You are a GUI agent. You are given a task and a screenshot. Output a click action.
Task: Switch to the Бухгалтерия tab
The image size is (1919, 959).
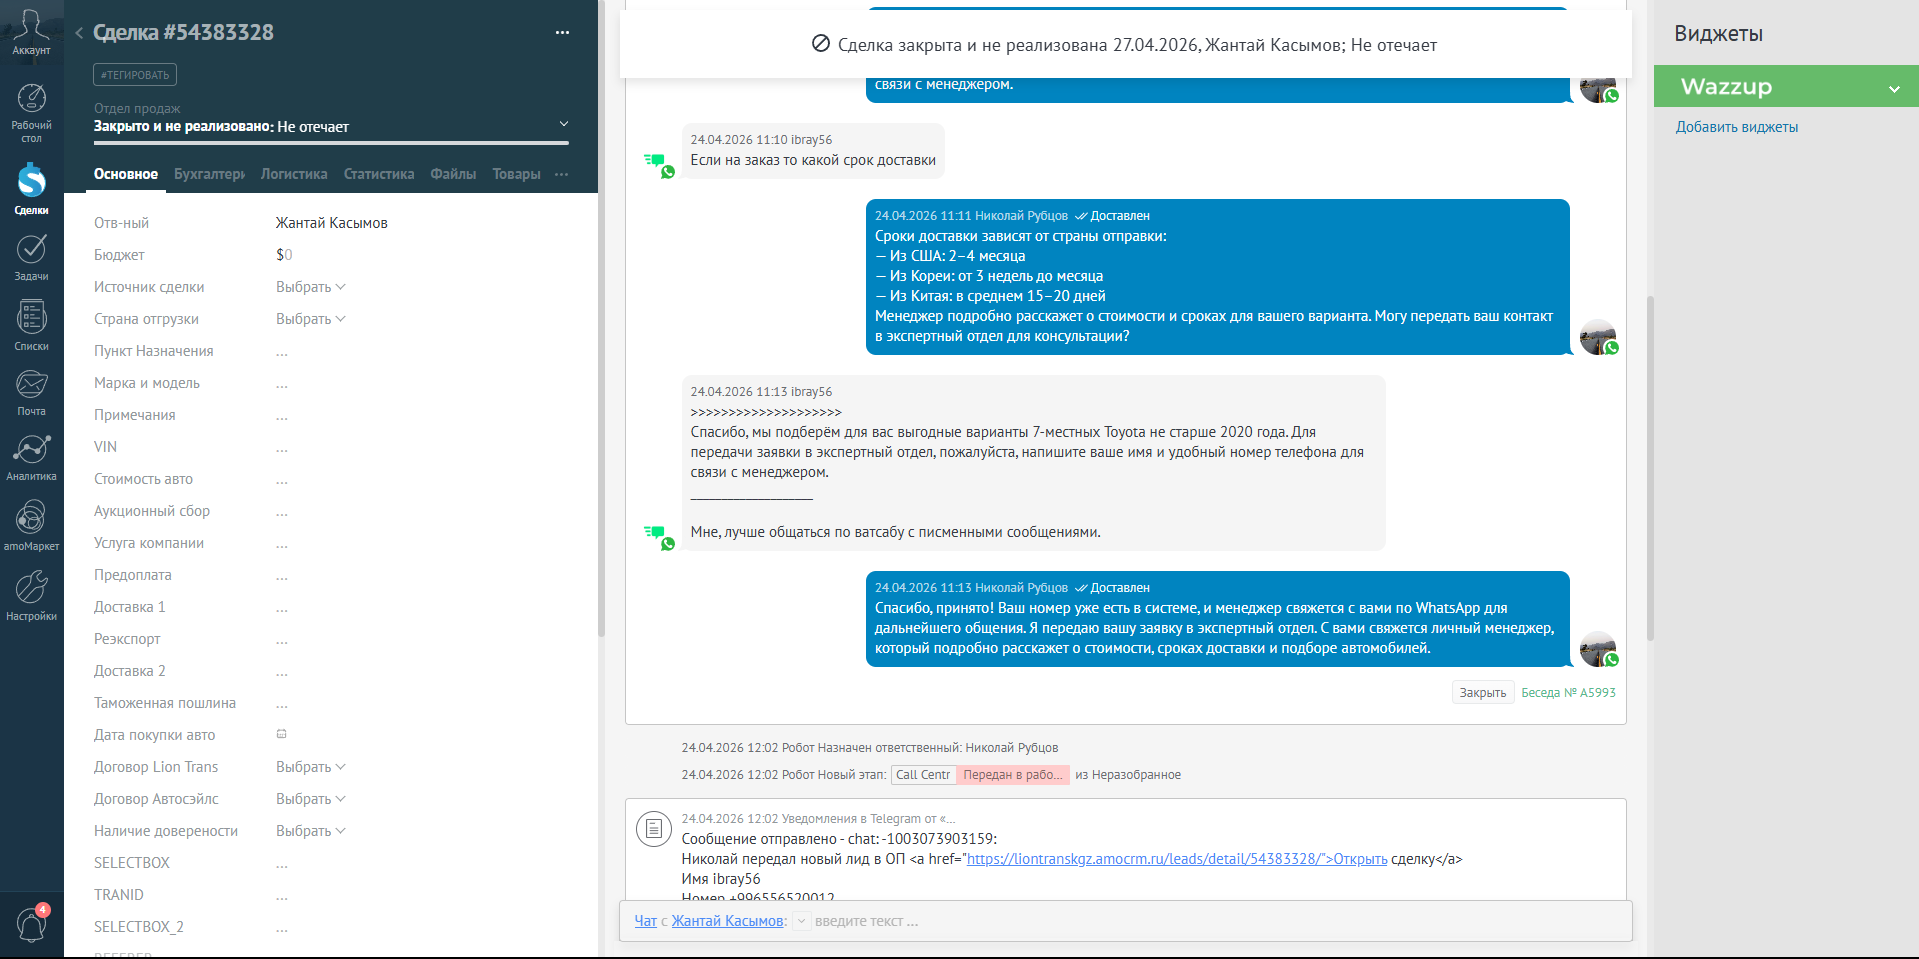coord(209,174)
